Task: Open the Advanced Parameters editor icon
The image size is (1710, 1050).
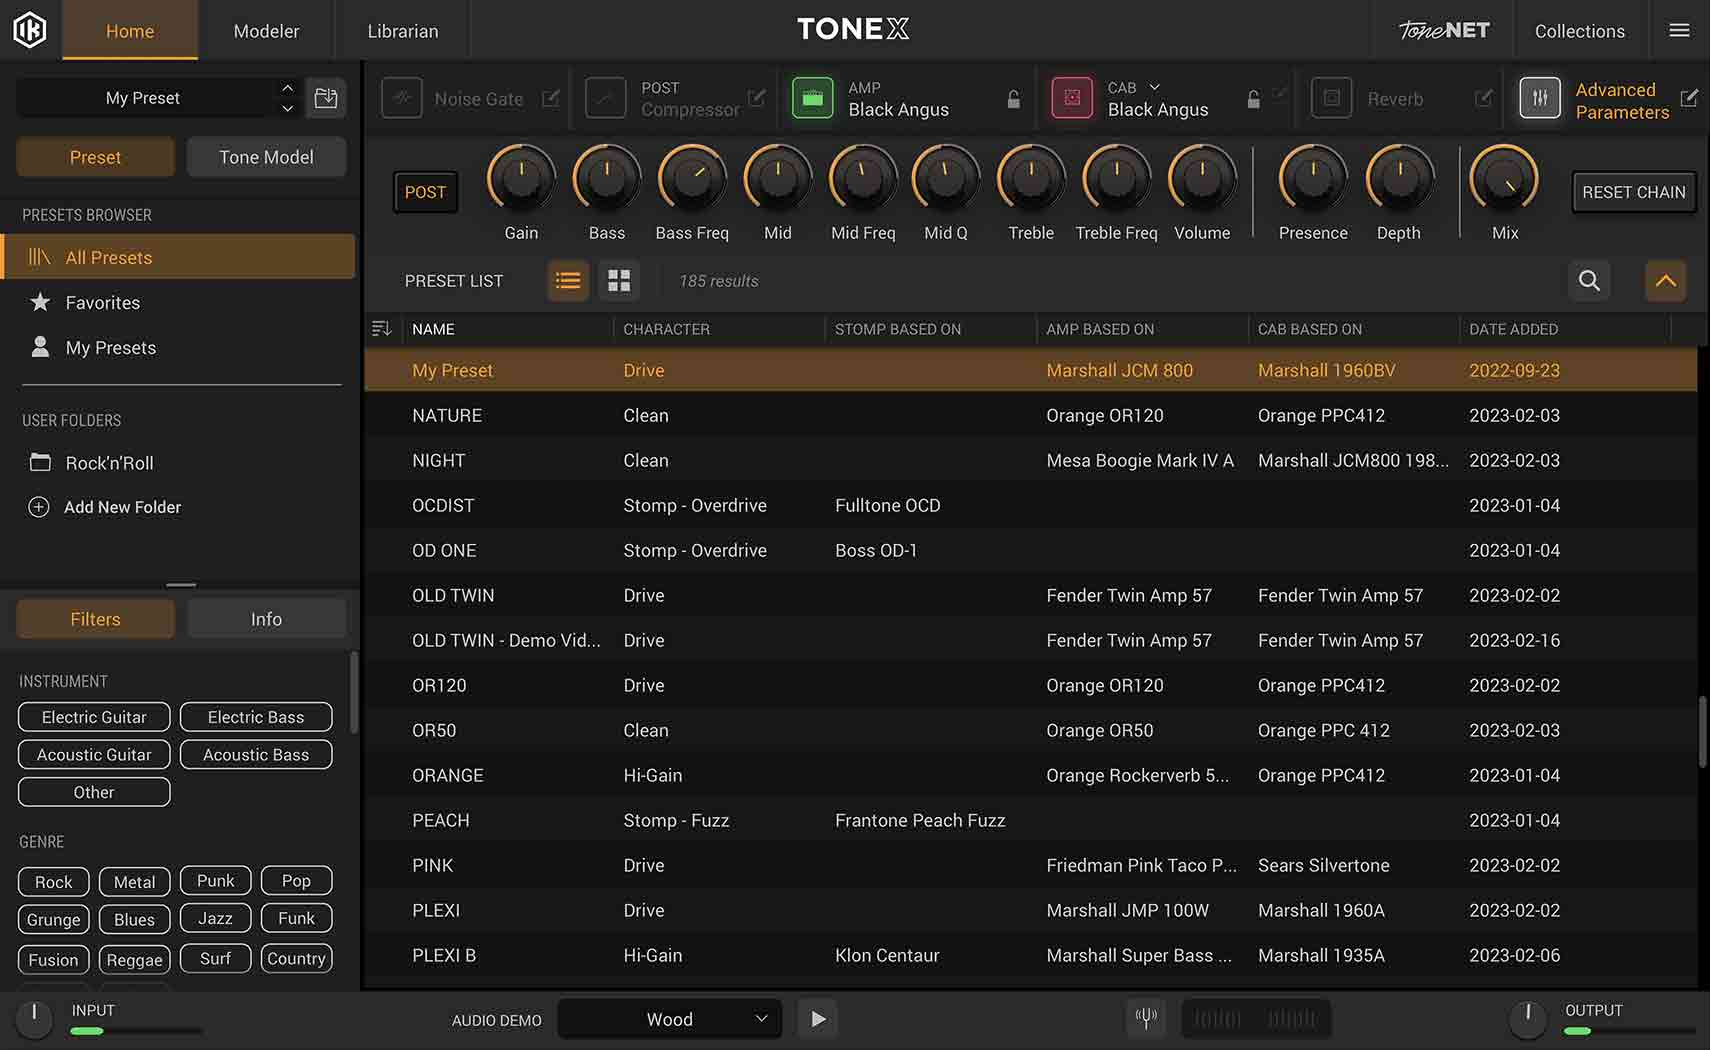Action: point(1690,98)
